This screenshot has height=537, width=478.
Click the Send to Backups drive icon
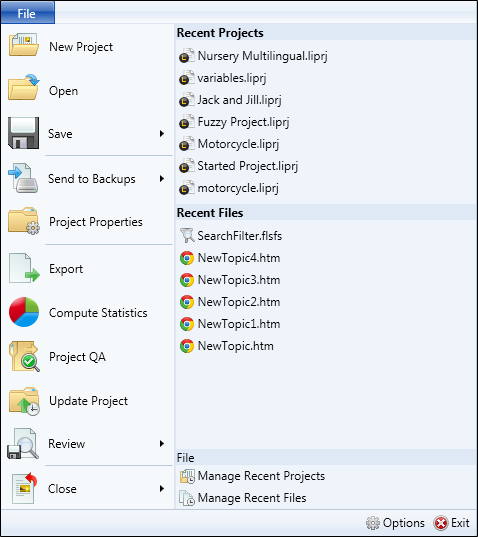(23, 178)
